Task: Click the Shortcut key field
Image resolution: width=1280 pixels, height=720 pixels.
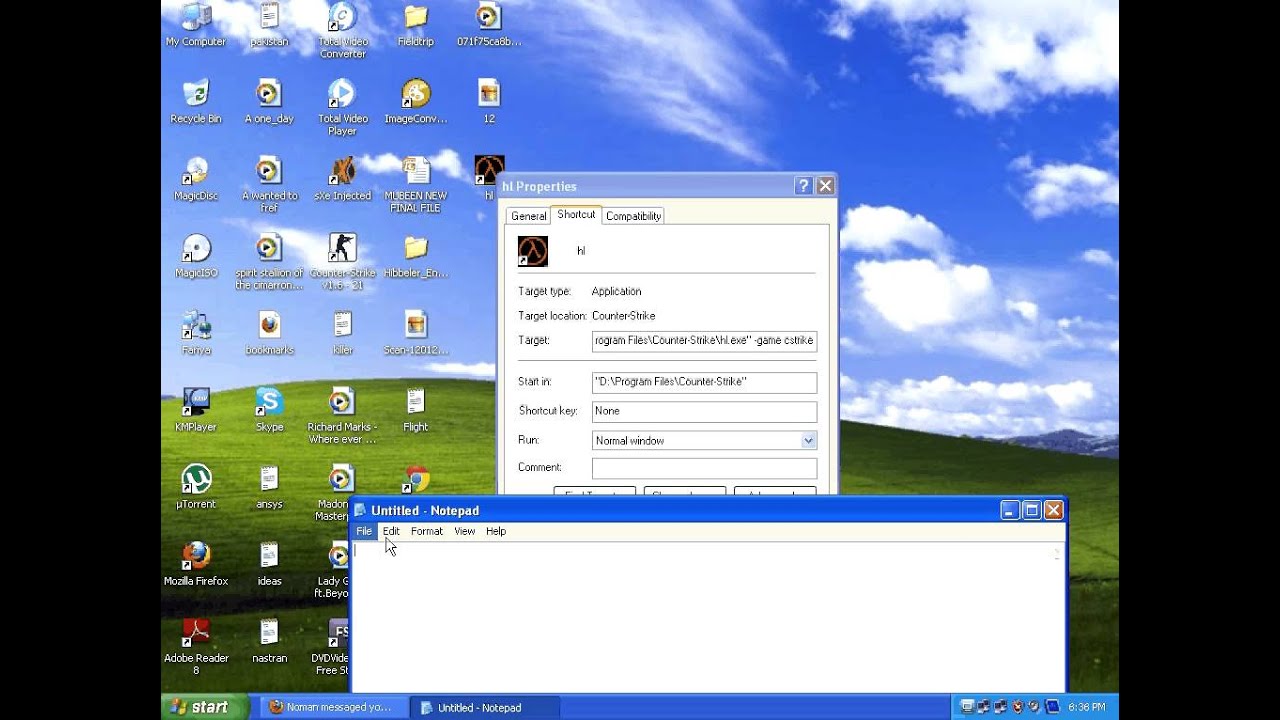Action: [704, 411]
